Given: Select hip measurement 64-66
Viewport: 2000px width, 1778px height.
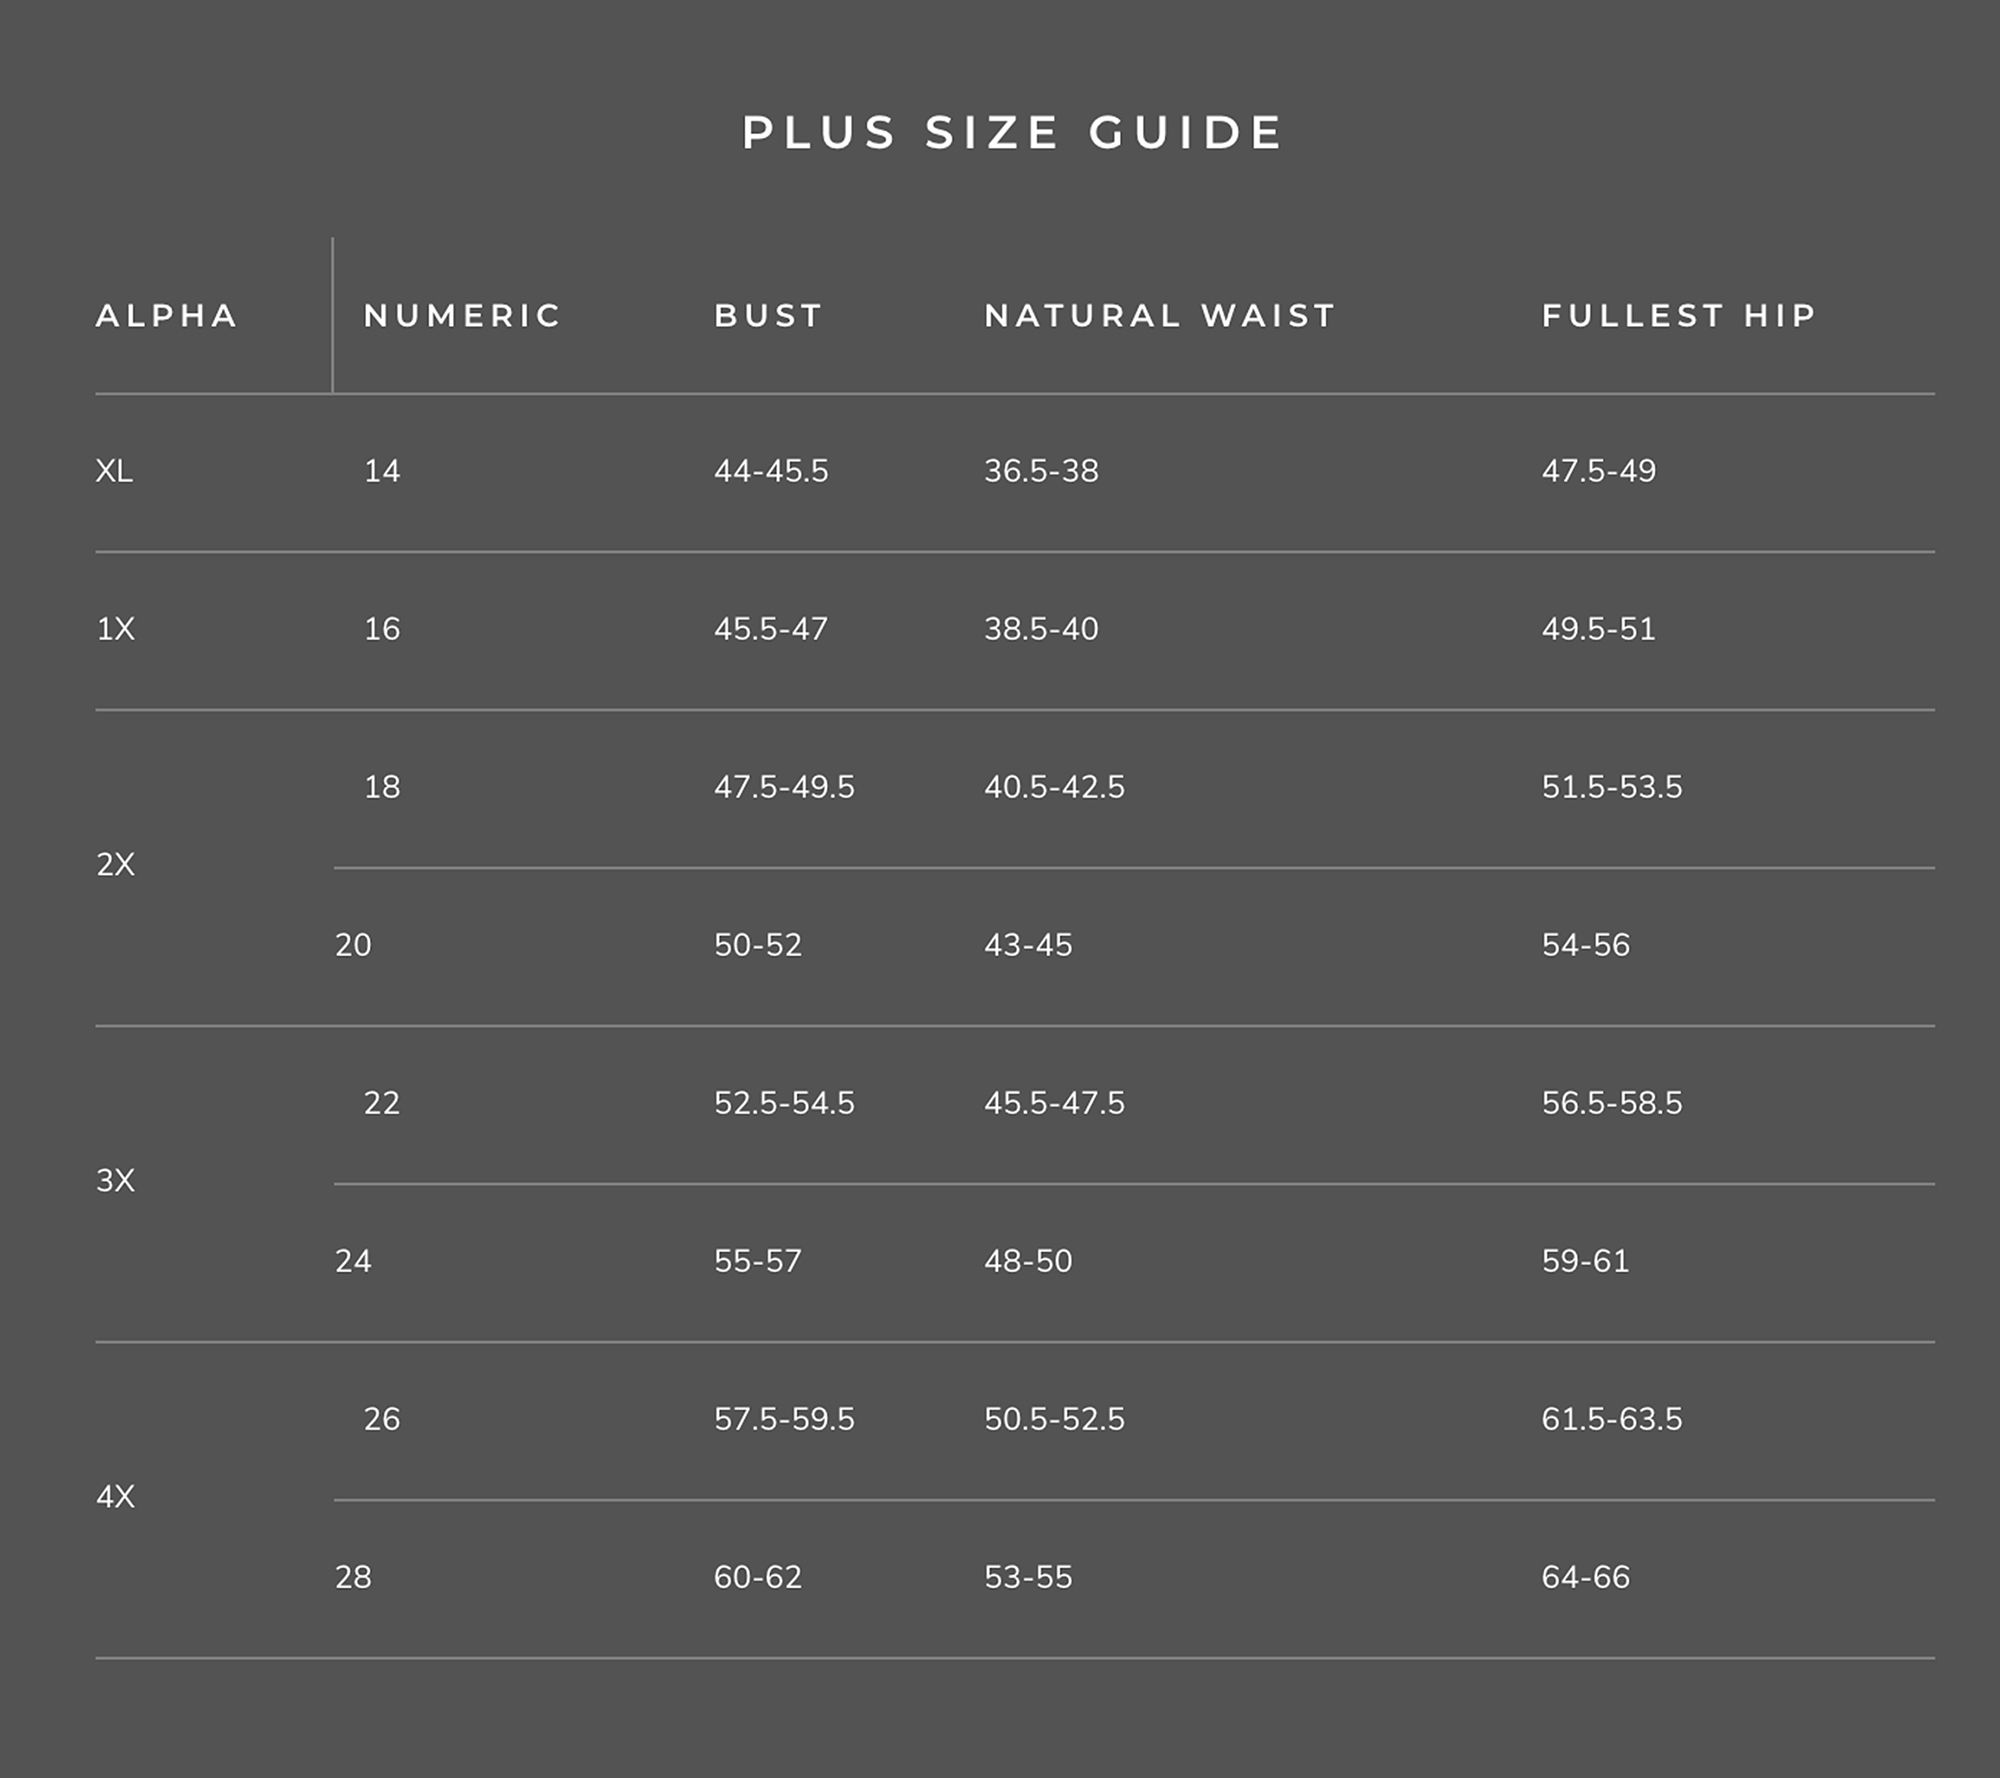Looking at the screenshot, I should 1586,1577.
